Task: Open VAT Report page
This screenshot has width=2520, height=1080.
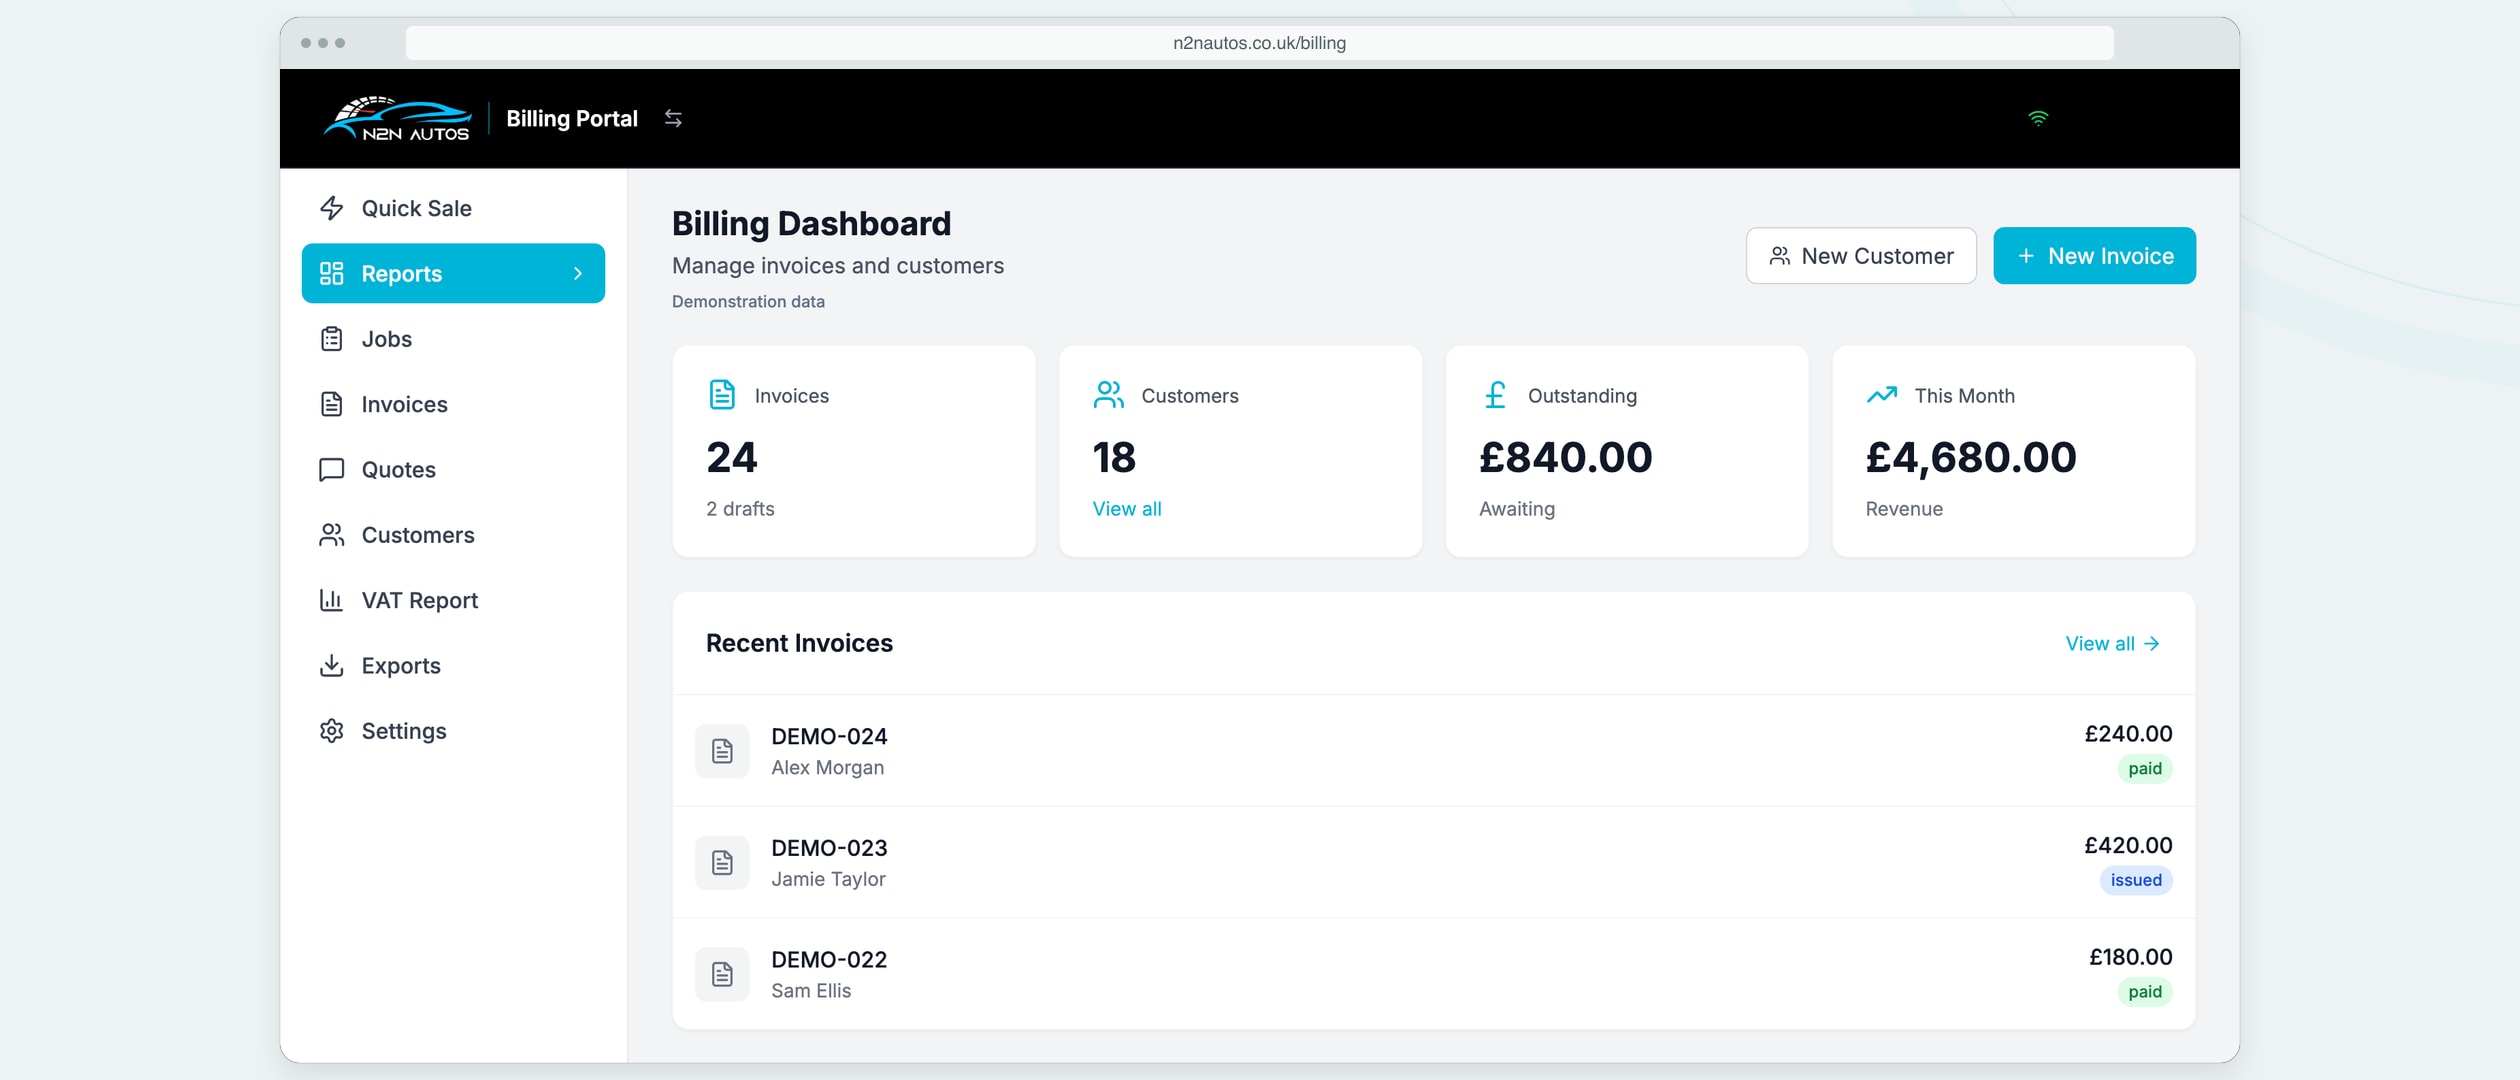Action: tap(453, 600)
